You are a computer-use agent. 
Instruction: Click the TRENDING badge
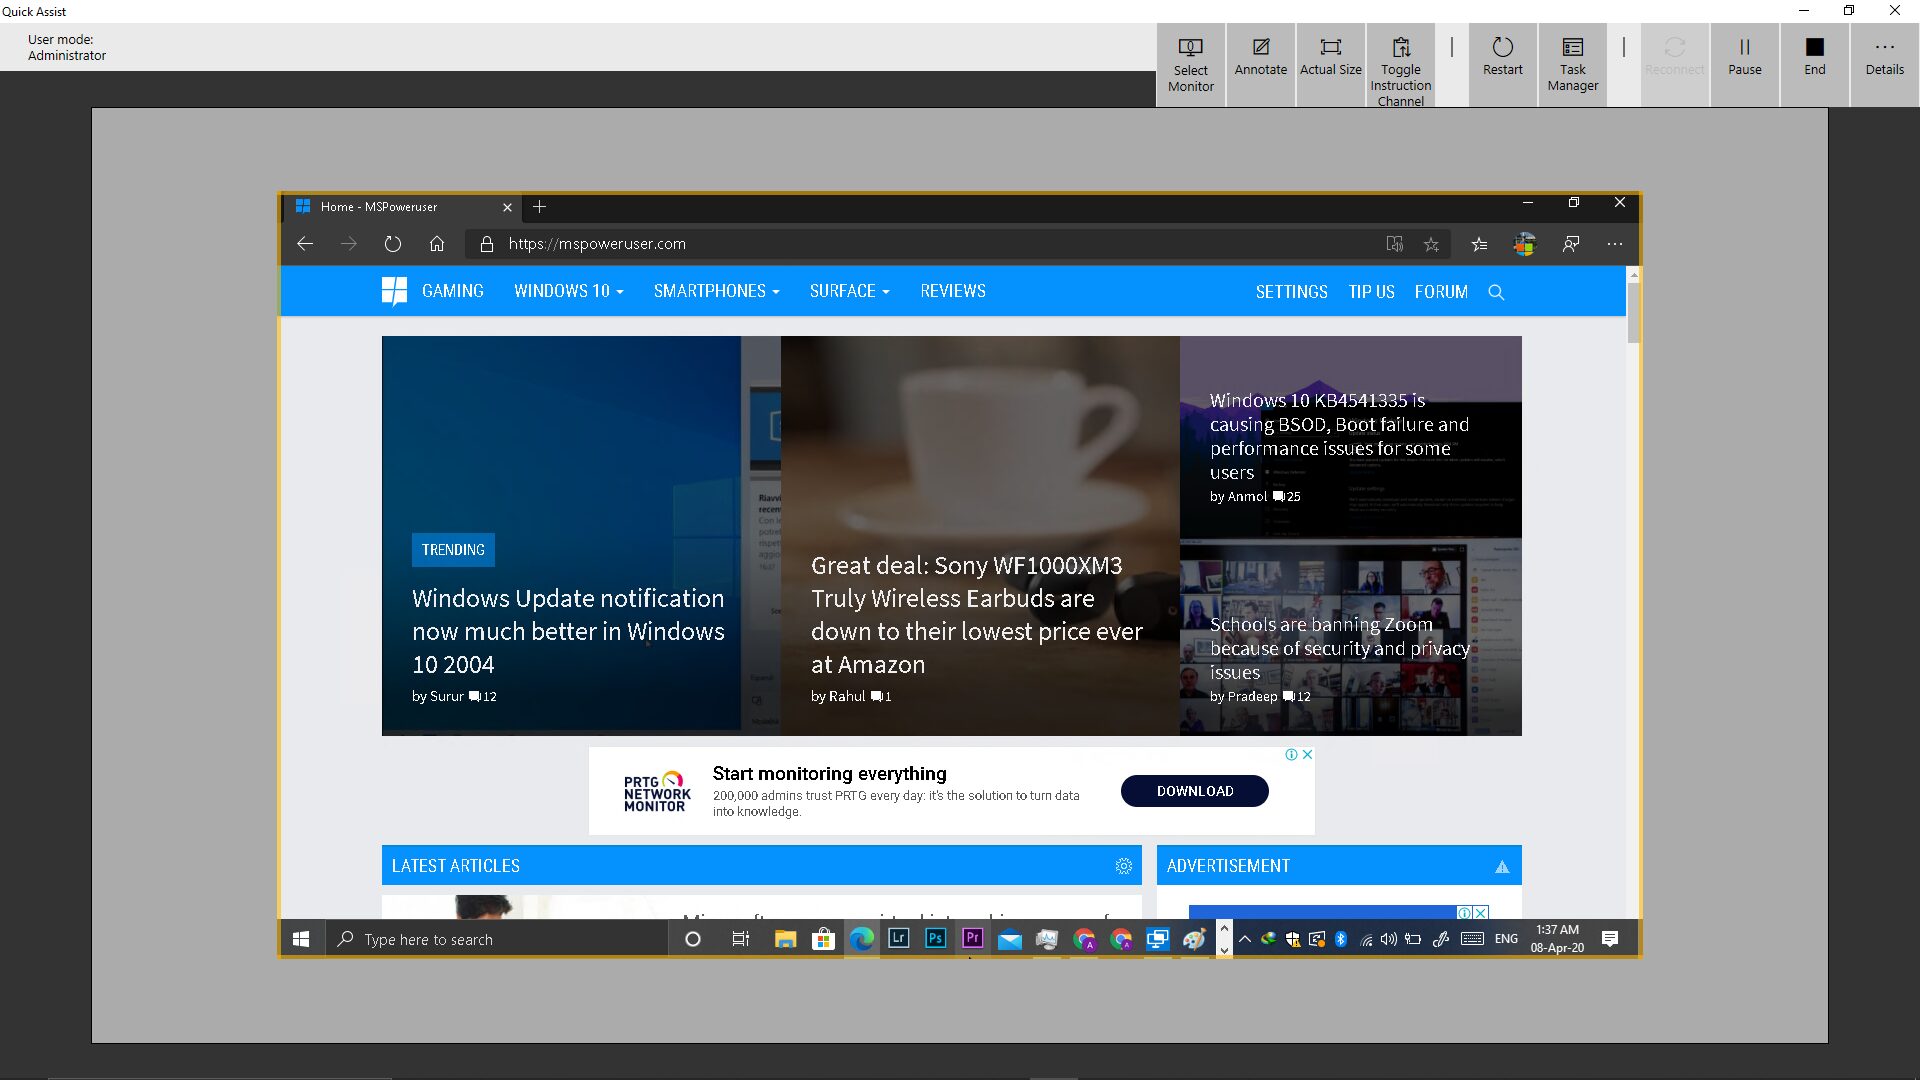tap(453, 550)
